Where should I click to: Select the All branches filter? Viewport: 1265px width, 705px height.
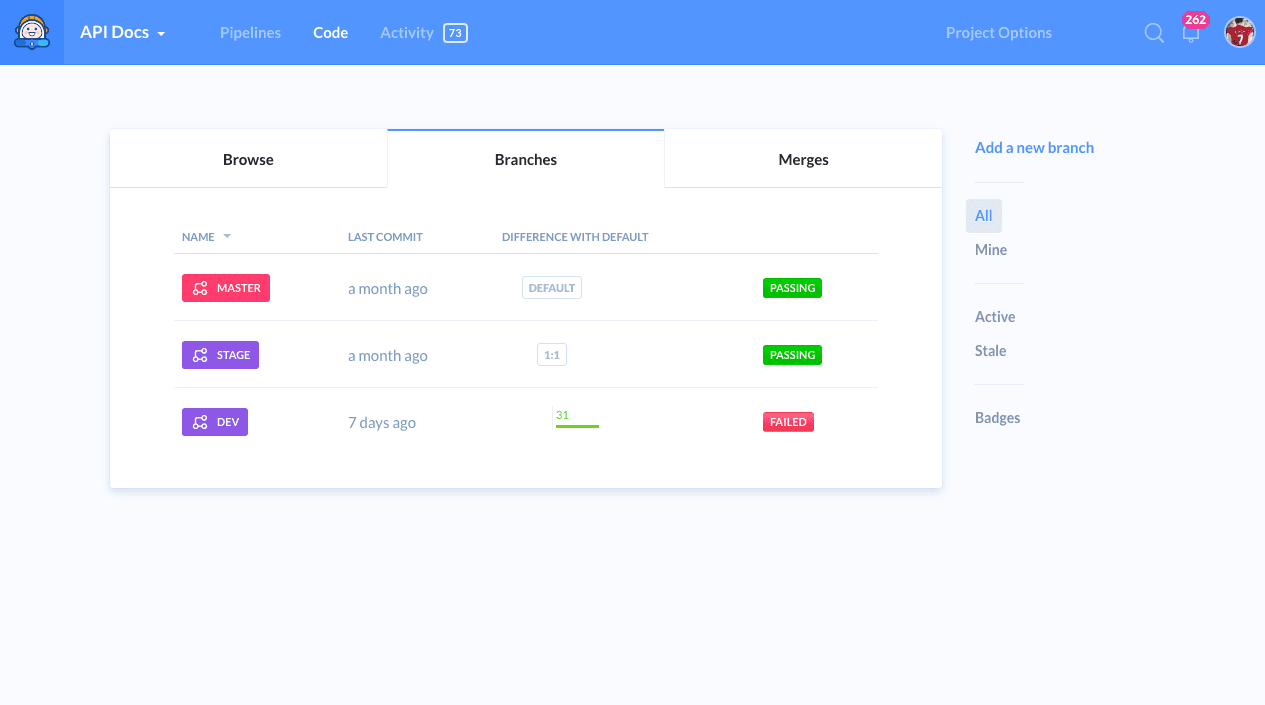[x=984, y=216]
